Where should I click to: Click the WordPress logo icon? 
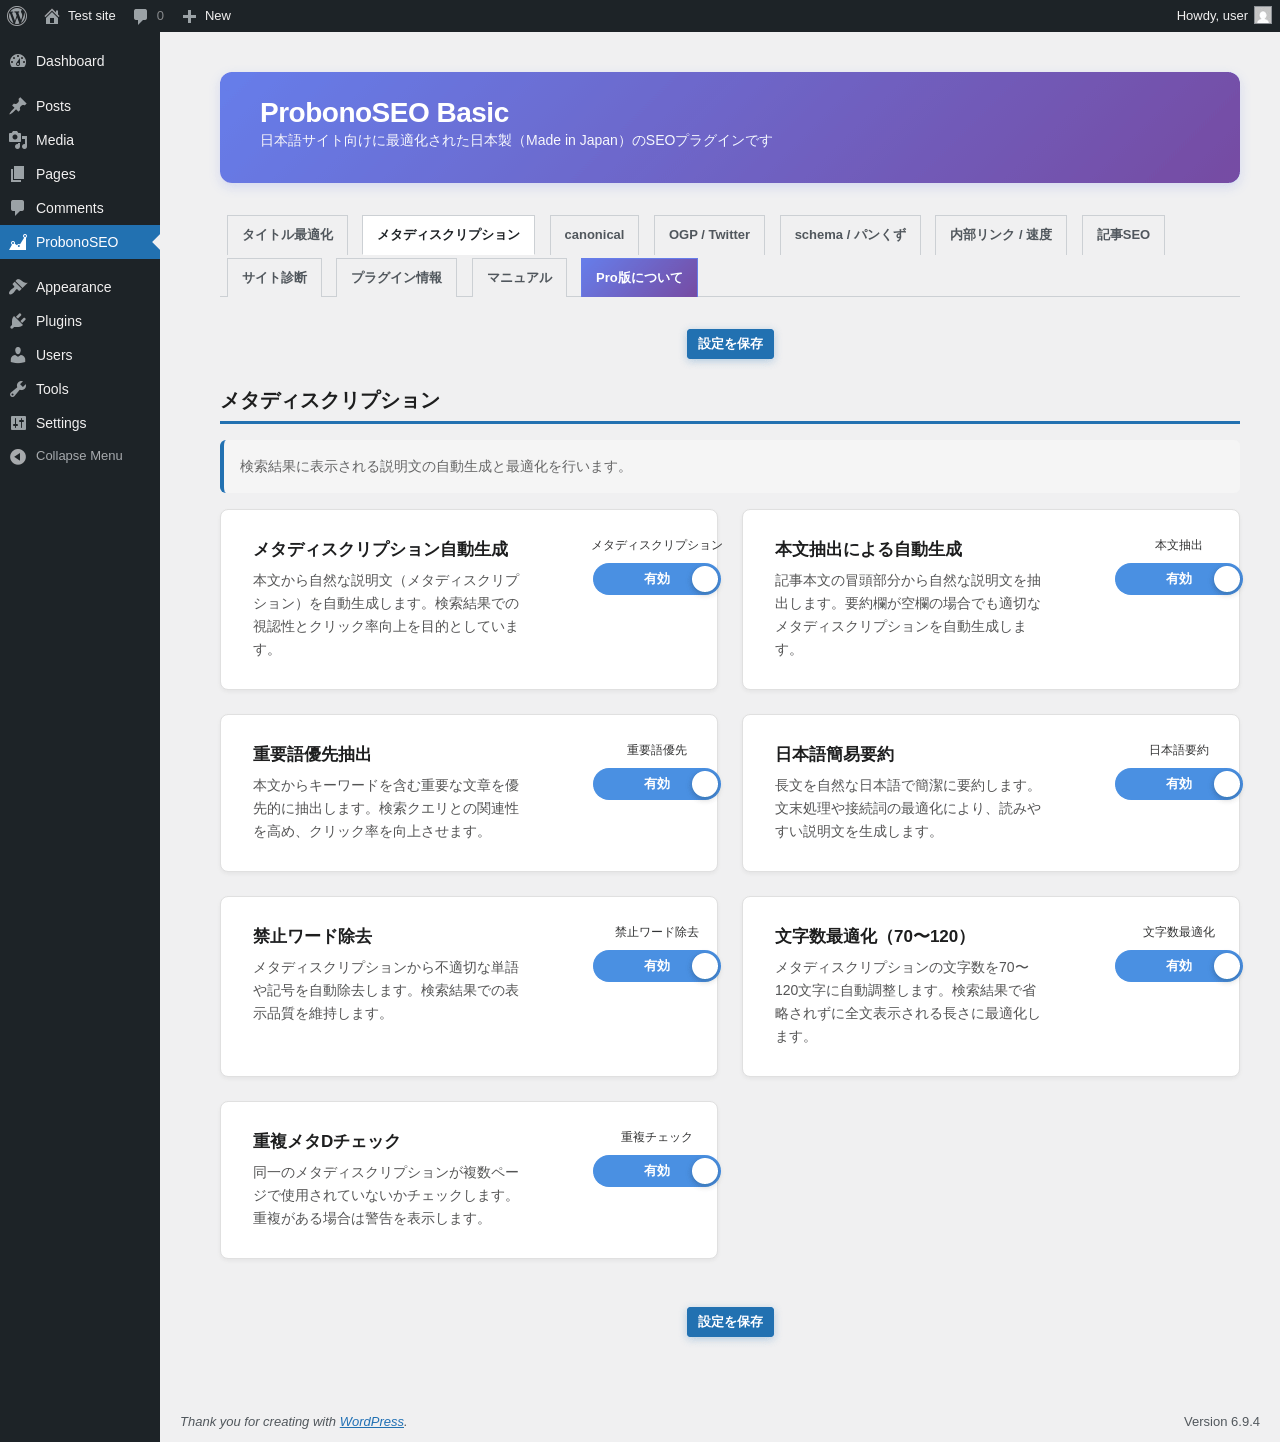[17, 16]
